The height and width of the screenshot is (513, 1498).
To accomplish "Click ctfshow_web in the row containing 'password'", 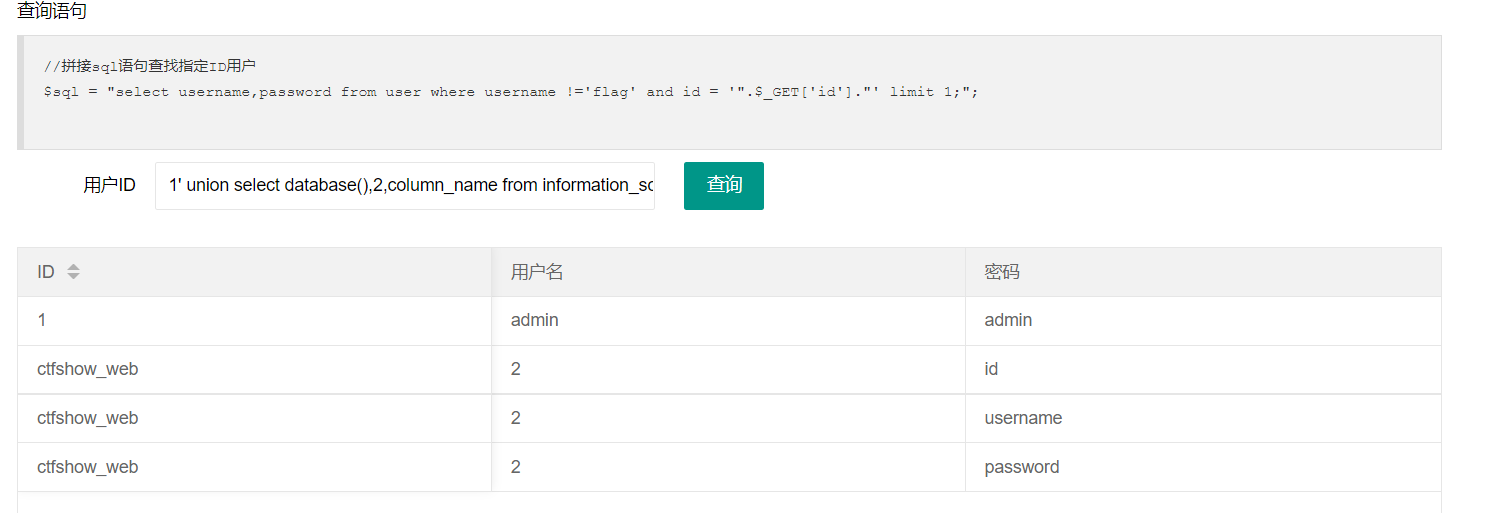I will click(x=88, y=468).
